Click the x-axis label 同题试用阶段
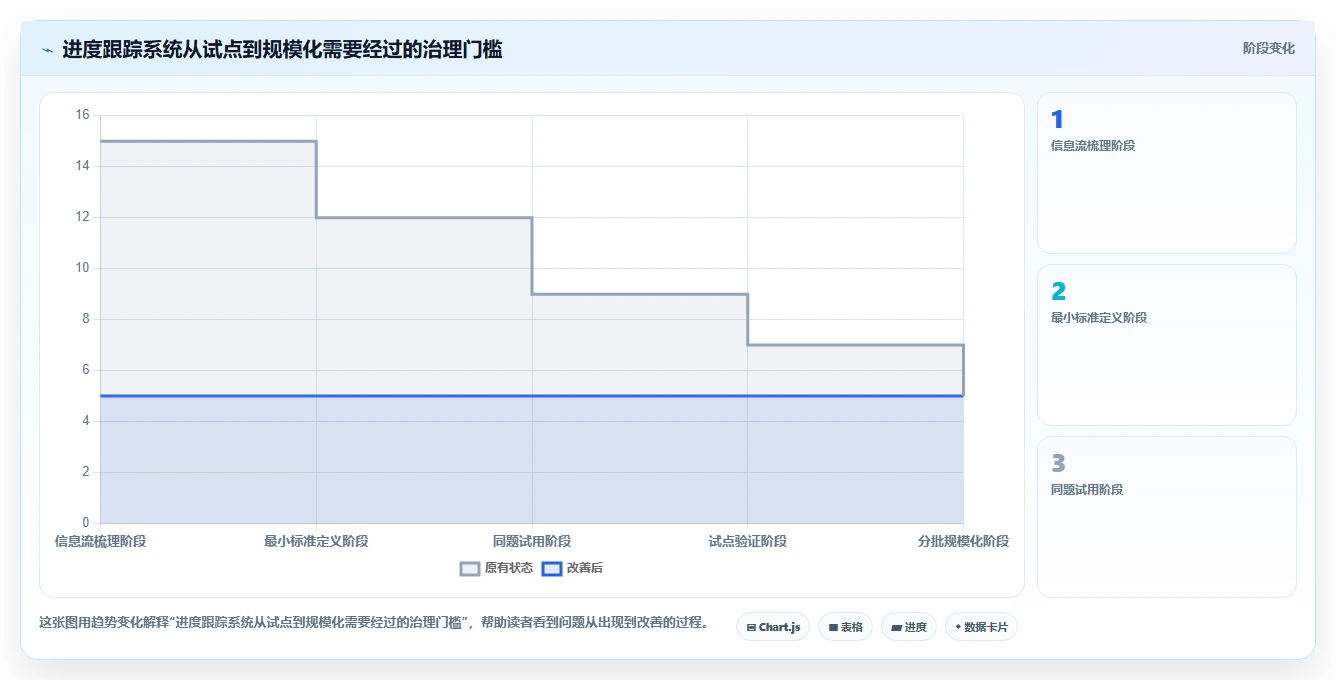1336x680 pixels. pos(532,541)
